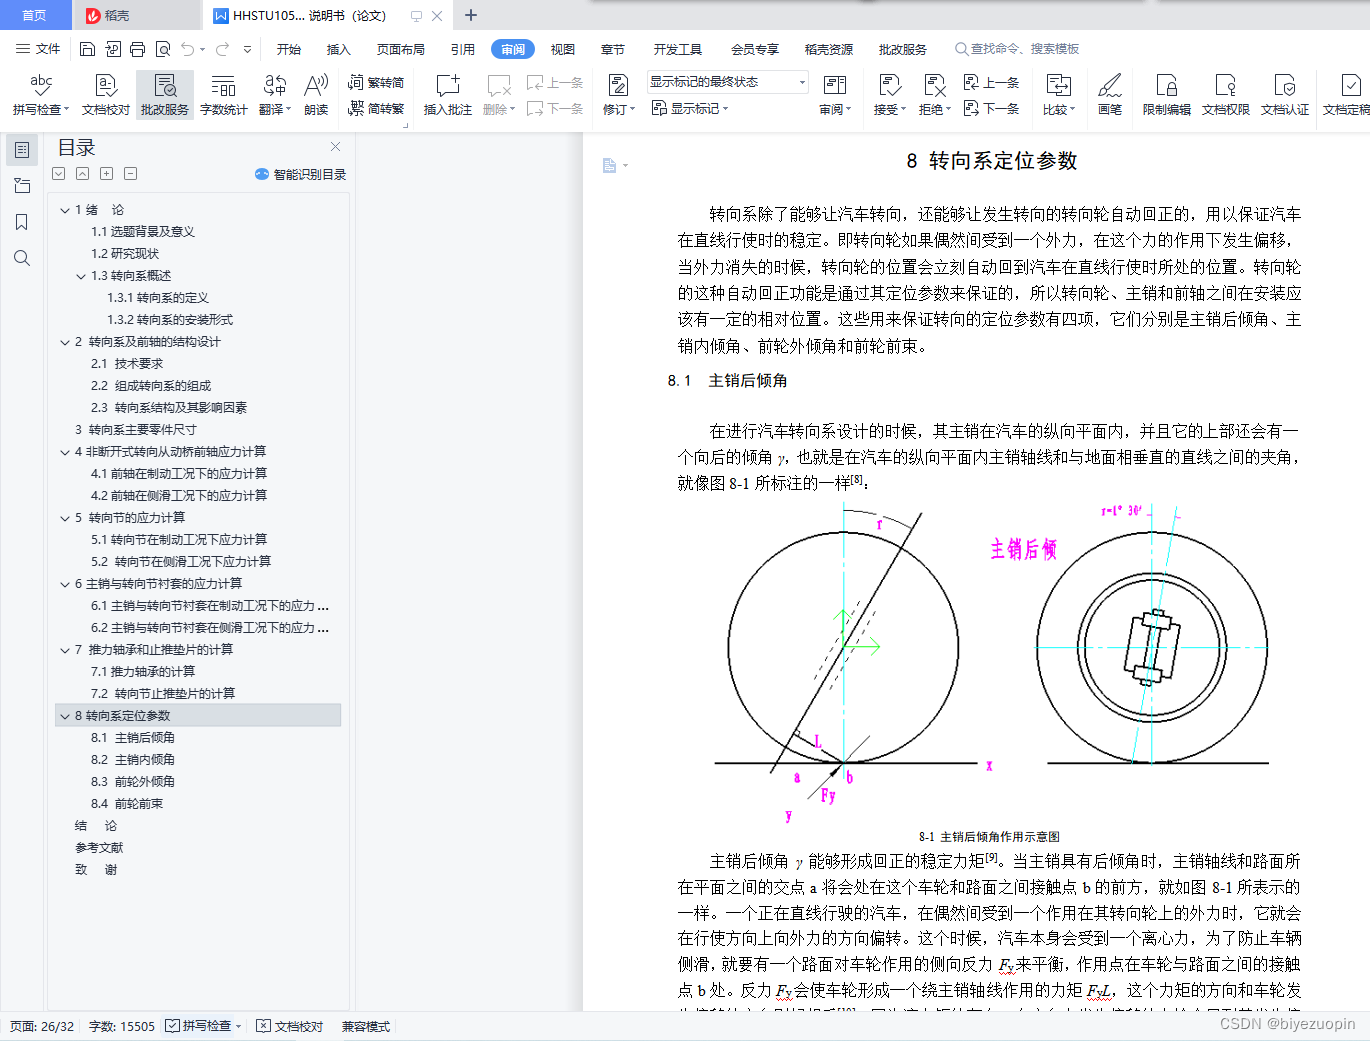Collapse 1.3 转向系概述 outline node

tap(81, 276)
